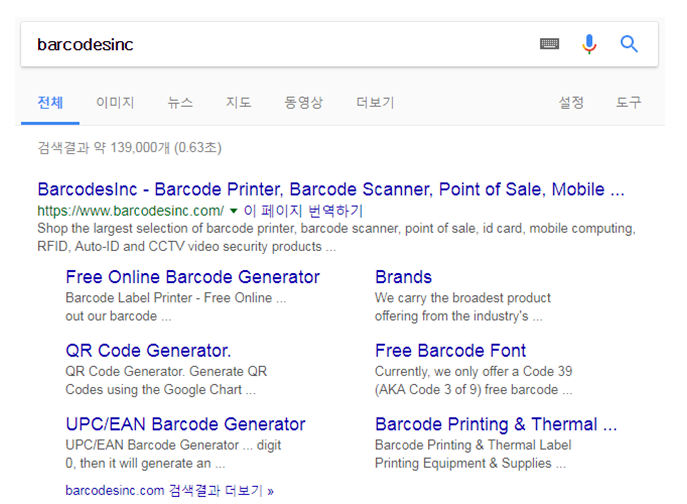Click text 'out our barcode ...'
Viewport: 687px width, 504px height.
tap(118, 316)
